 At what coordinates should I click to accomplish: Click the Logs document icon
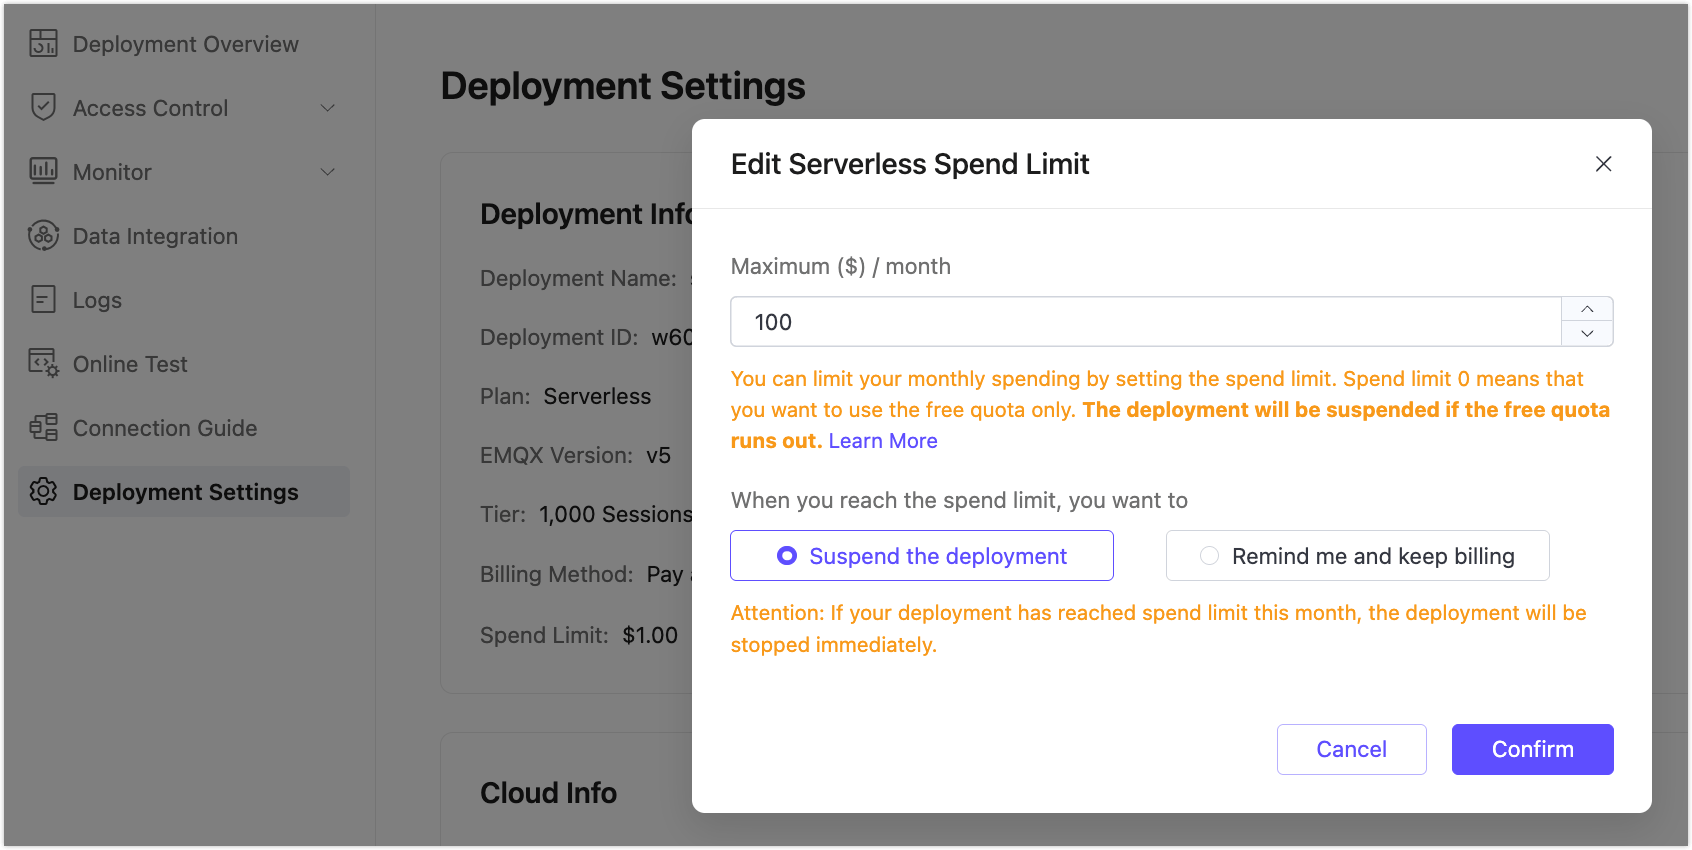pos(43,300)
